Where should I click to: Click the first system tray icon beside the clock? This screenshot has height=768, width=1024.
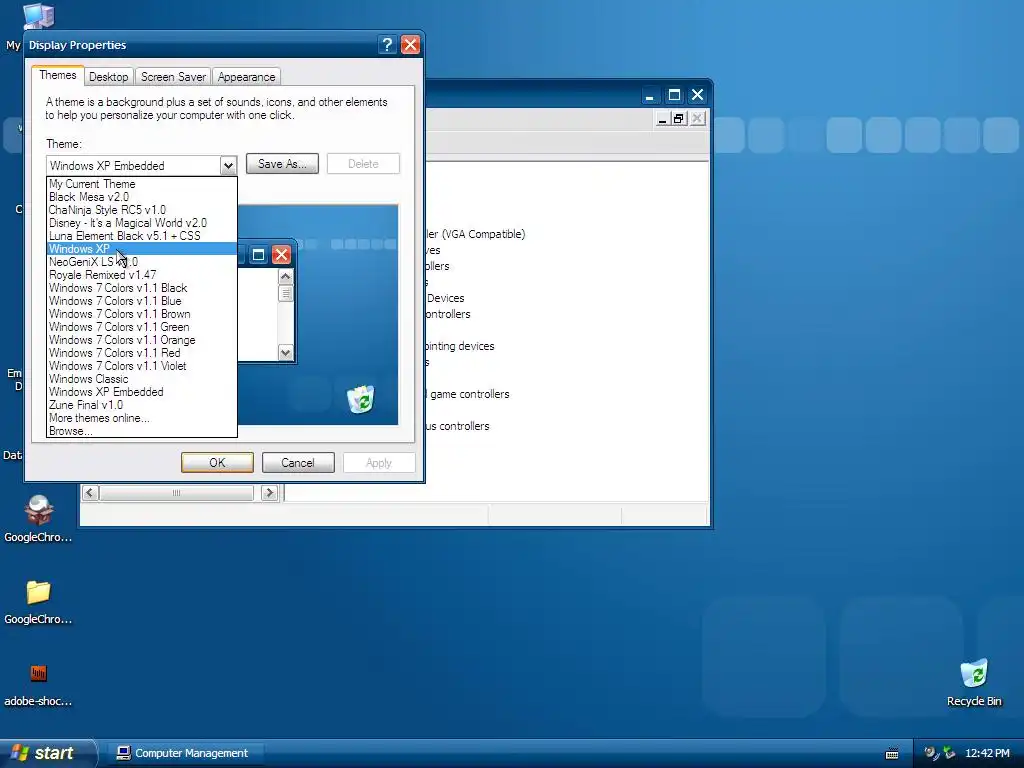pyautogui.click(x=931, y=753)
